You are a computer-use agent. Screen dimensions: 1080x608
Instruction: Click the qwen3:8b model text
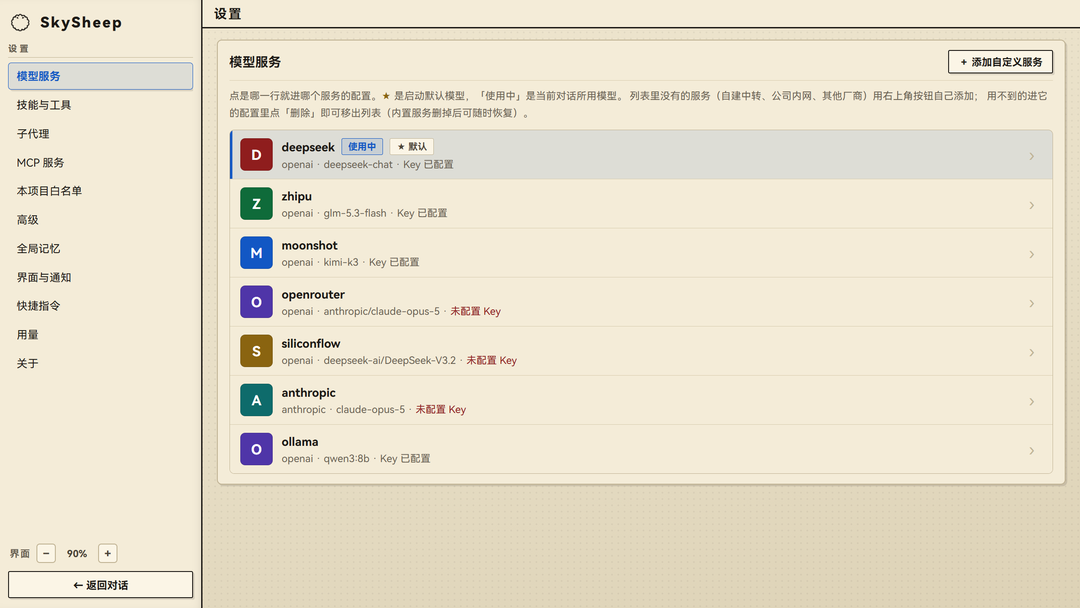pos(346,459)
